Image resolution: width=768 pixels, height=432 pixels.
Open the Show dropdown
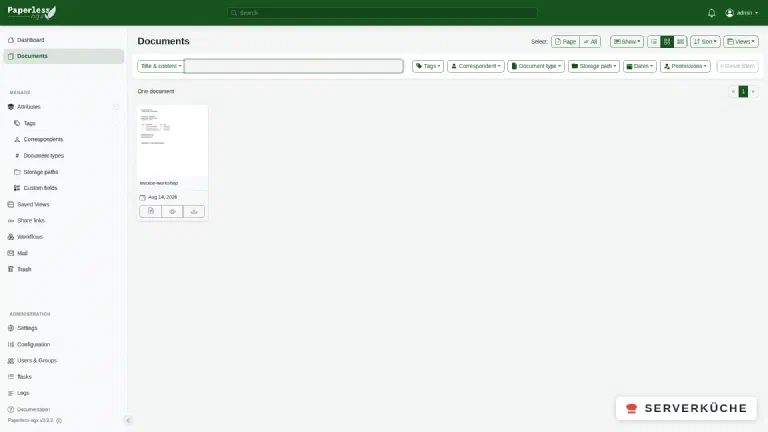[x=627, y=42]
